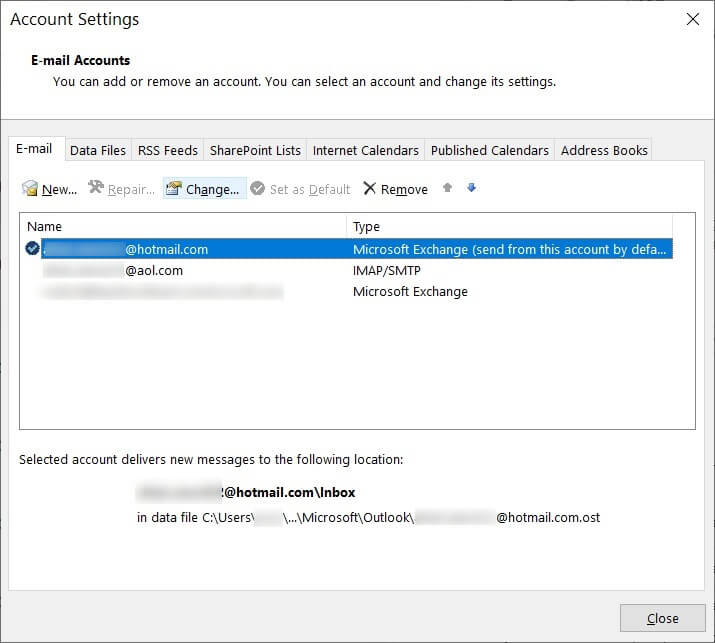The height and width of the screenshot is (643, 715).
Task: Click the Repair... label
Action: click(x=131, y=189)
